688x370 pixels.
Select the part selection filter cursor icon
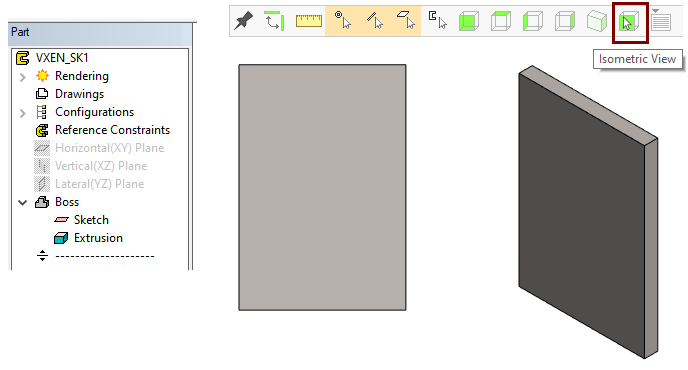437,20
